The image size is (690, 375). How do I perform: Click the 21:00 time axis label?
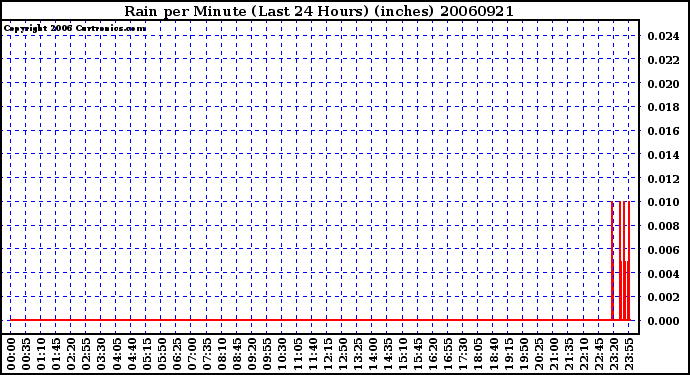554,354
